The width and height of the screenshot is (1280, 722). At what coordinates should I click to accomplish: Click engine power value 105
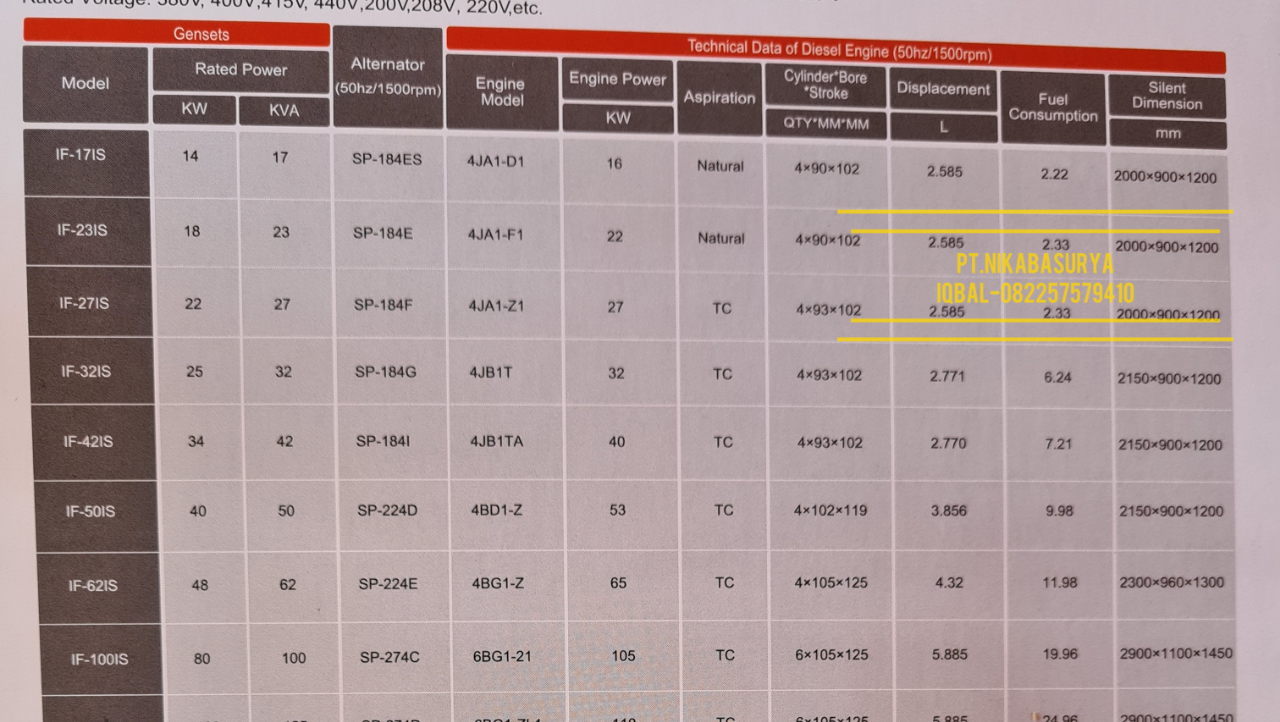(623, 656)
